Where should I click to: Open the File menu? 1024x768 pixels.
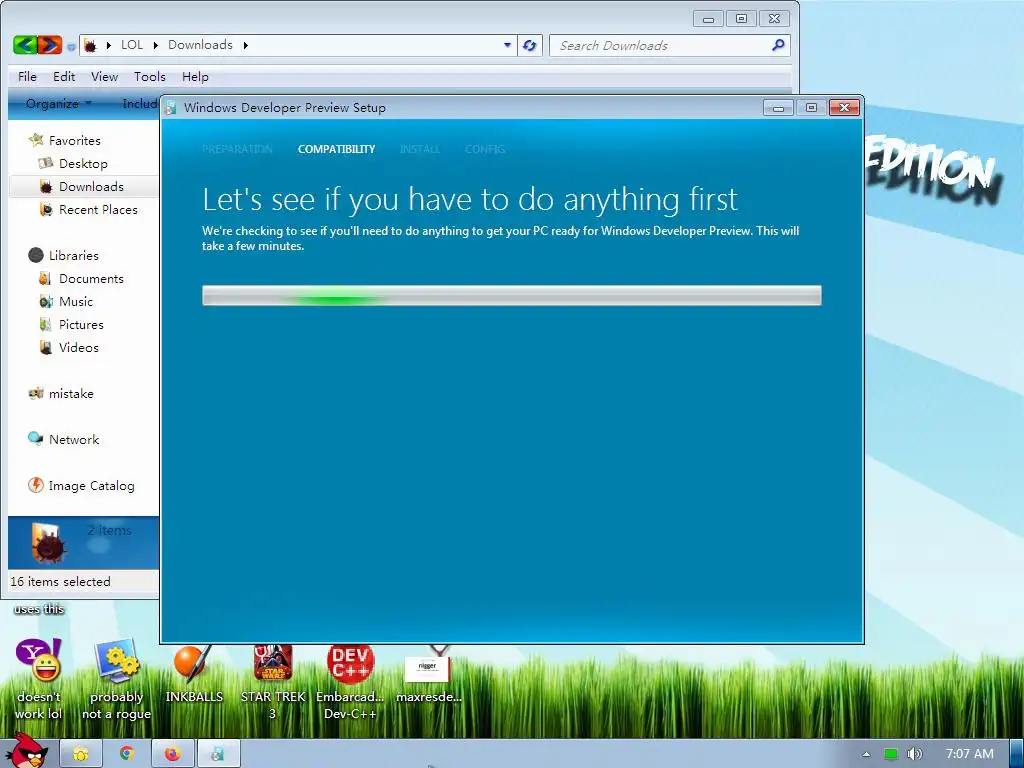tap(27, 76)
